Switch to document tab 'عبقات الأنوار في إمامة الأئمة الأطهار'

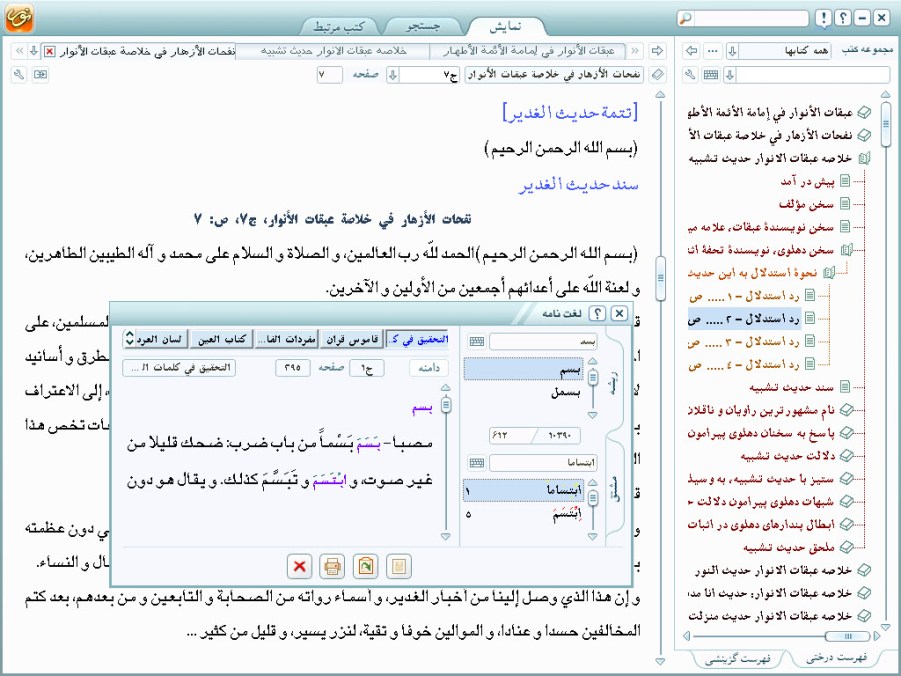[528, 51]
